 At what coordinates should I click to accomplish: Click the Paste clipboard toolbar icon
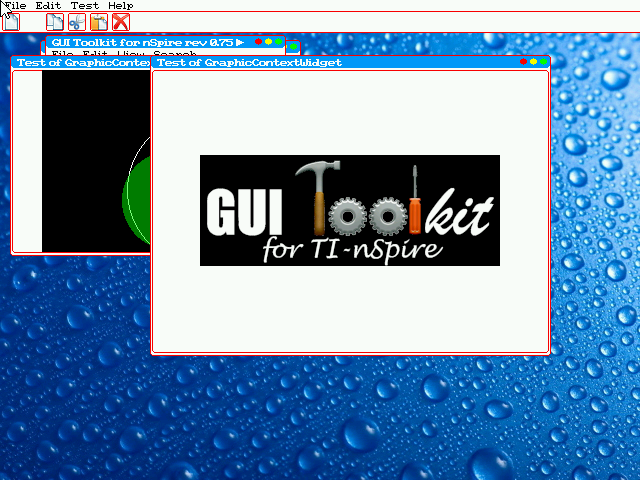click(x=99, y=22)
